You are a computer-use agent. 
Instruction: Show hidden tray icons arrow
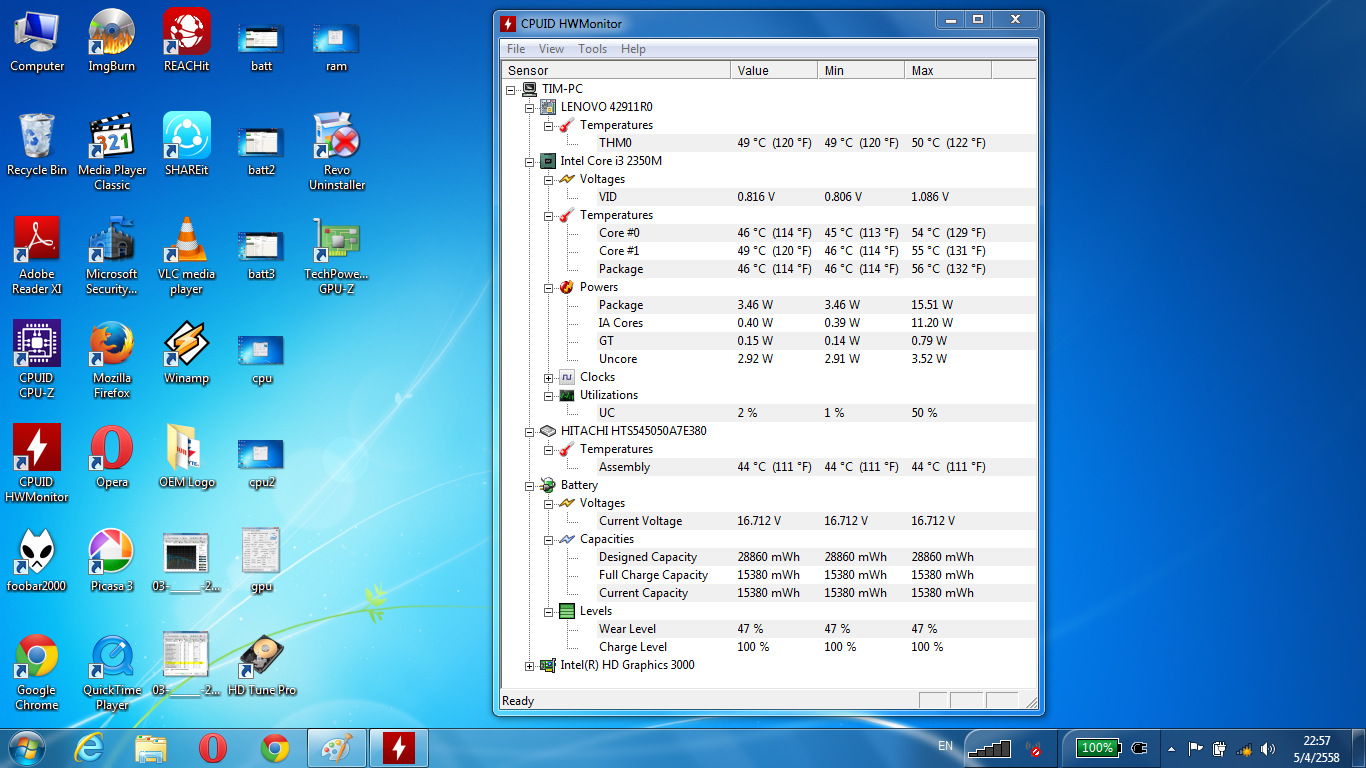[1170, 748]
